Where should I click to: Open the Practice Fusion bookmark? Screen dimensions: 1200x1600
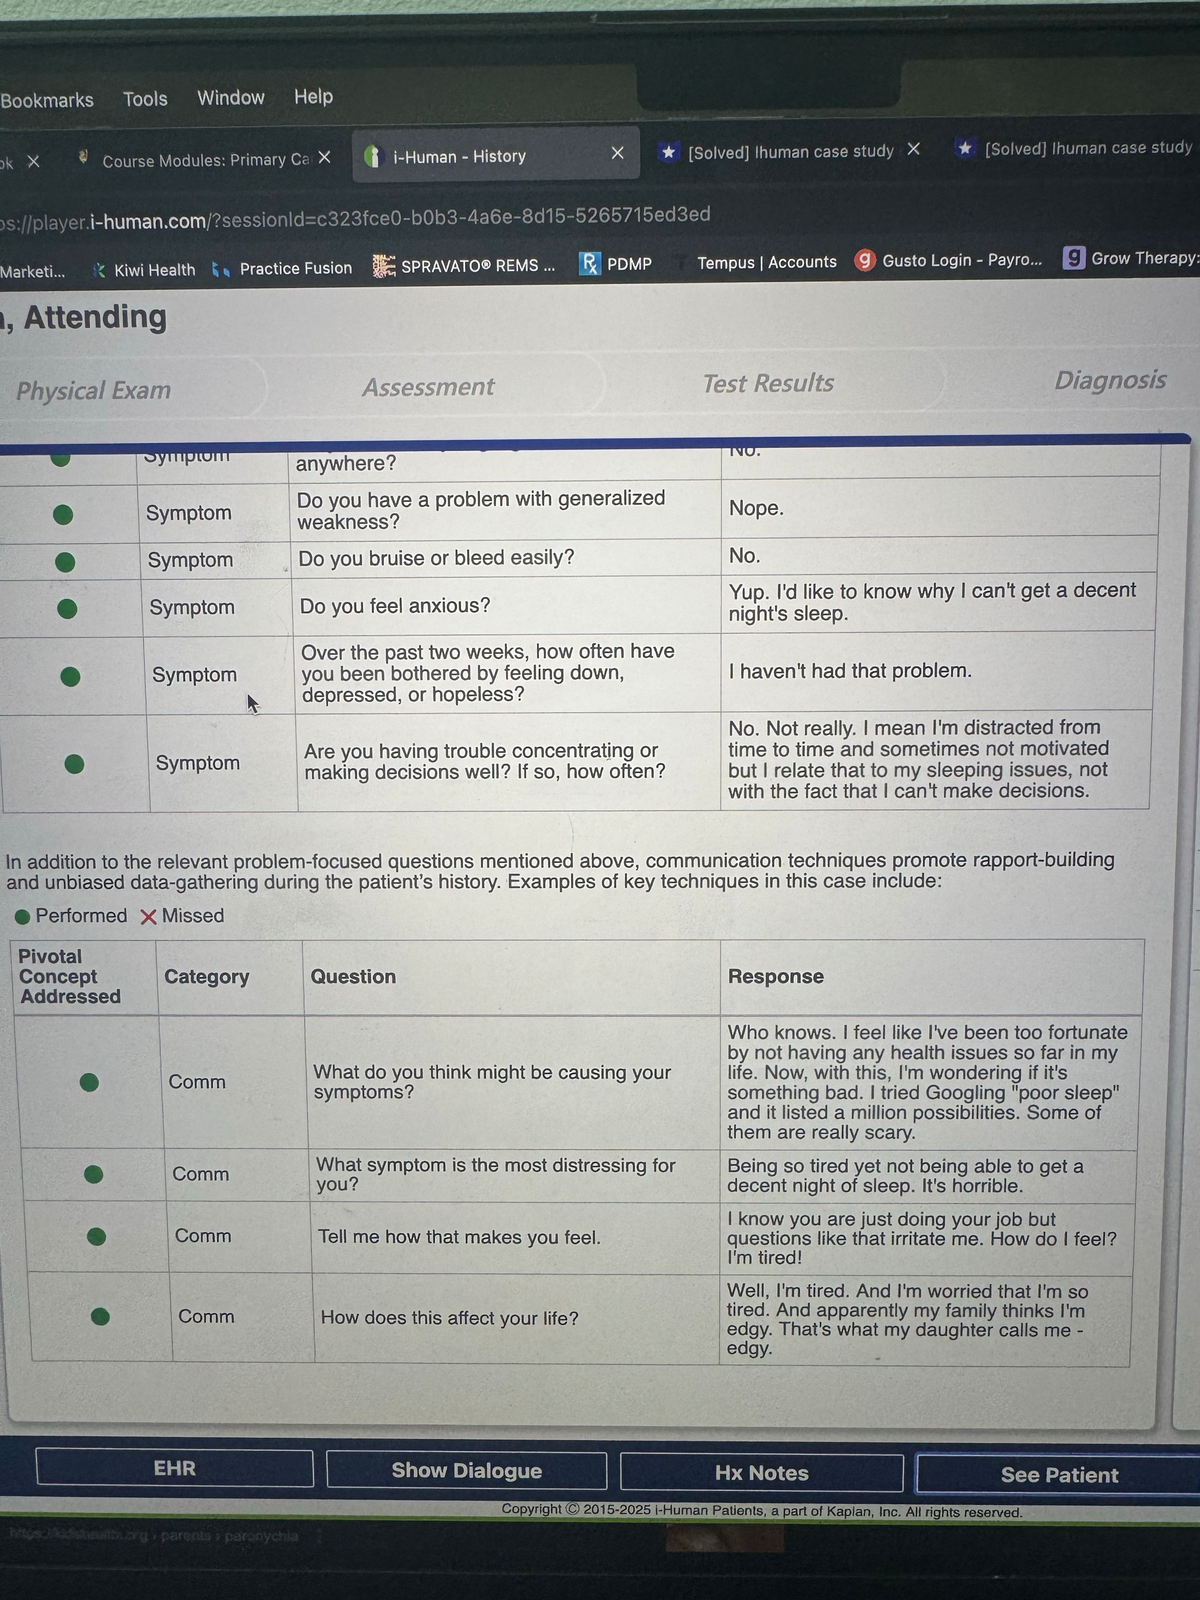click(283, 268)
